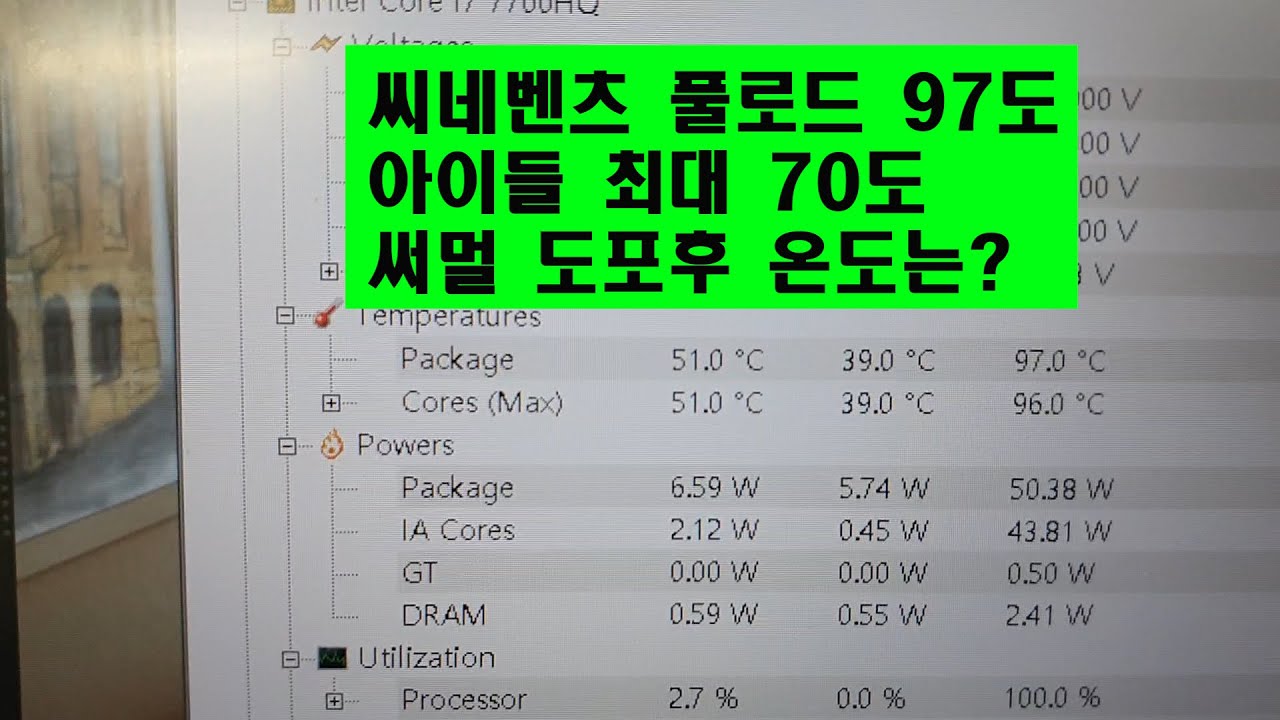This screenshot has width=1280, height=720.
Task: Click Package temperature minimum 39.0 °C
Action: click(x=887, y=360)
